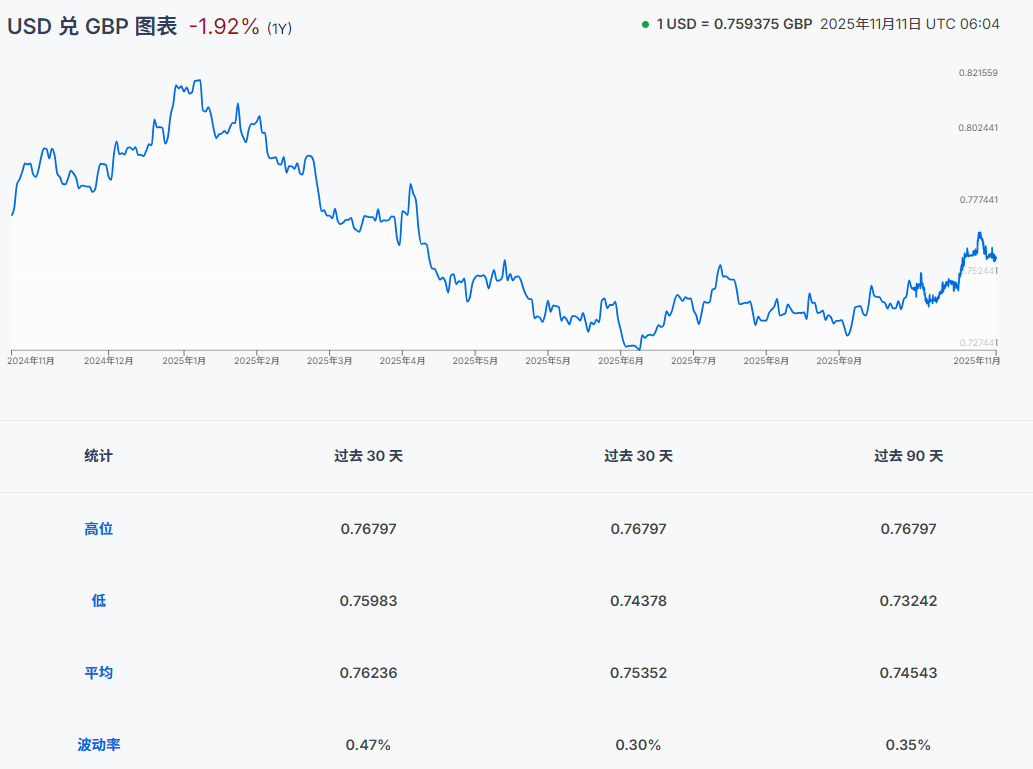The width and height of the screenshot is (1033, 769).
Task: Click the 高位 row label
Action: click(x=98, y=528)
